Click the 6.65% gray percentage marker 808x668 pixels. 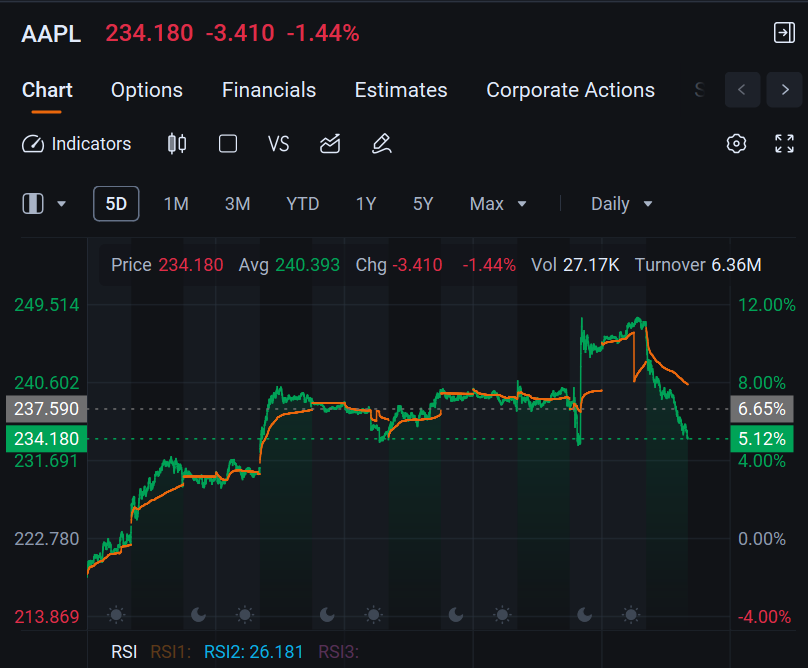point(762,409)
